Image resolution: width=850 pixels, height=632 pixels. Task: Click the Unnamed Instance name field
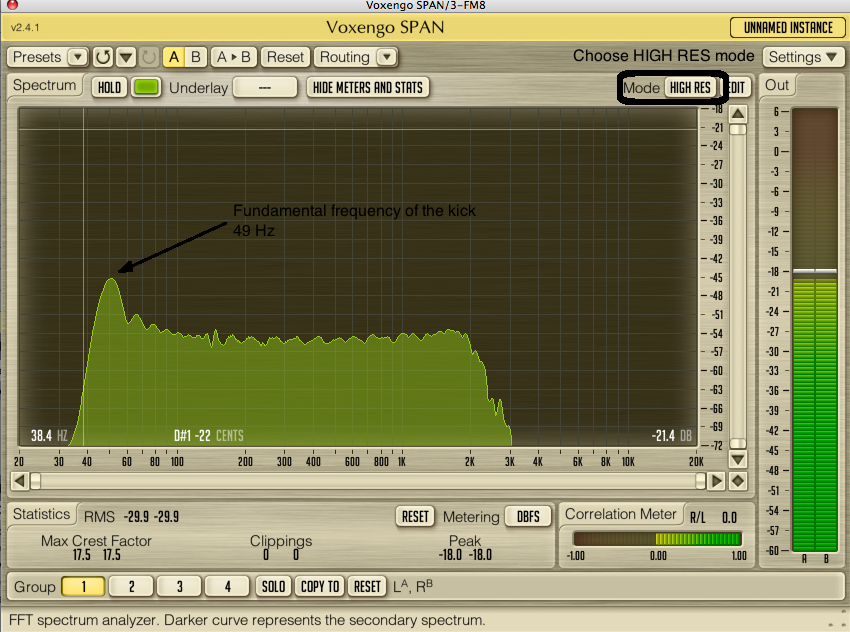788,28
